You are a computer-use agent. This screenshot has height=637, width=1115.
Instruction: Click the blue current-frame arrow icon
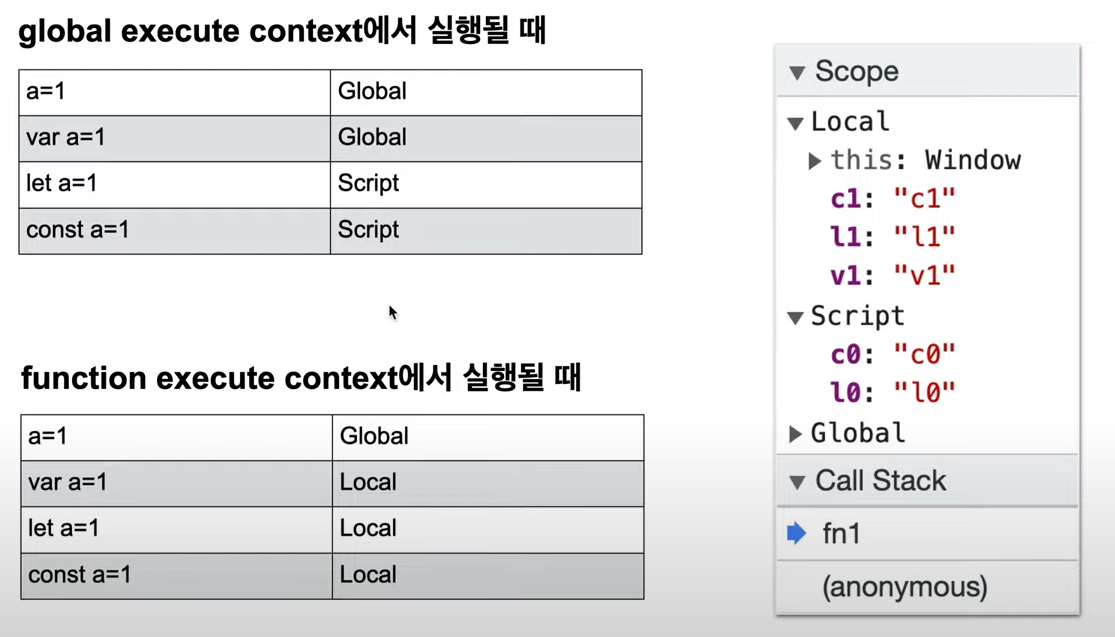(x=797, y=533)
